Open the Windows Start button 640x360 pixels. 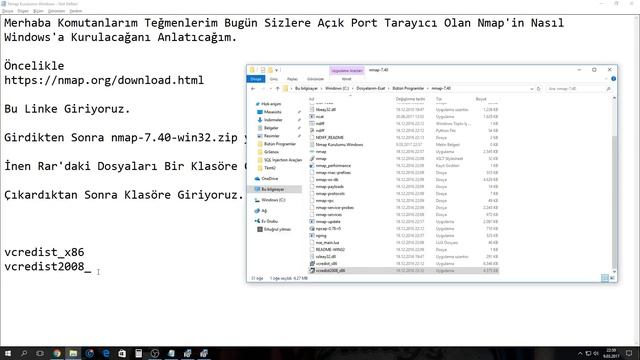tap(7, 353)
